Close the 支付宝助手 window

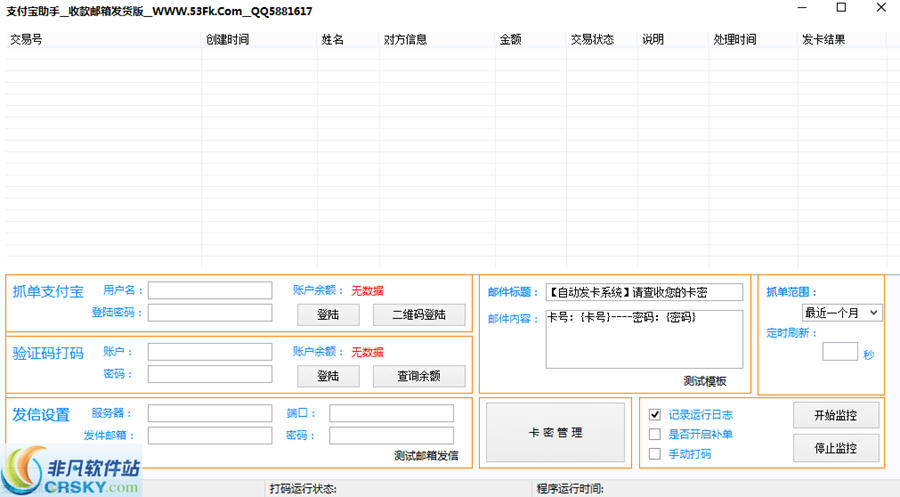(x=881, y=7)
